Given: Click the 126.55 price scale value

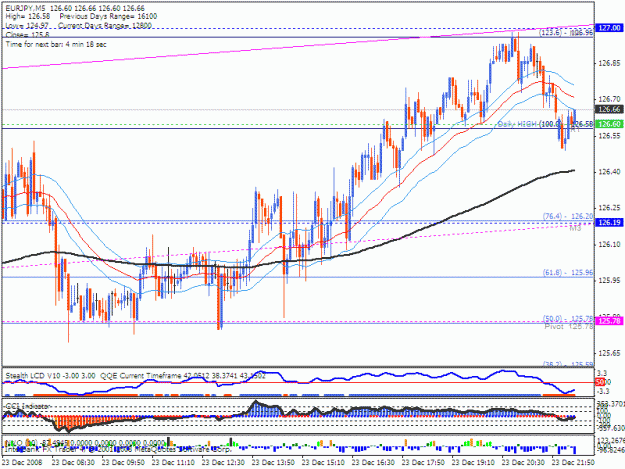Looking at the screenshot, I should click(x=609, y=136).
